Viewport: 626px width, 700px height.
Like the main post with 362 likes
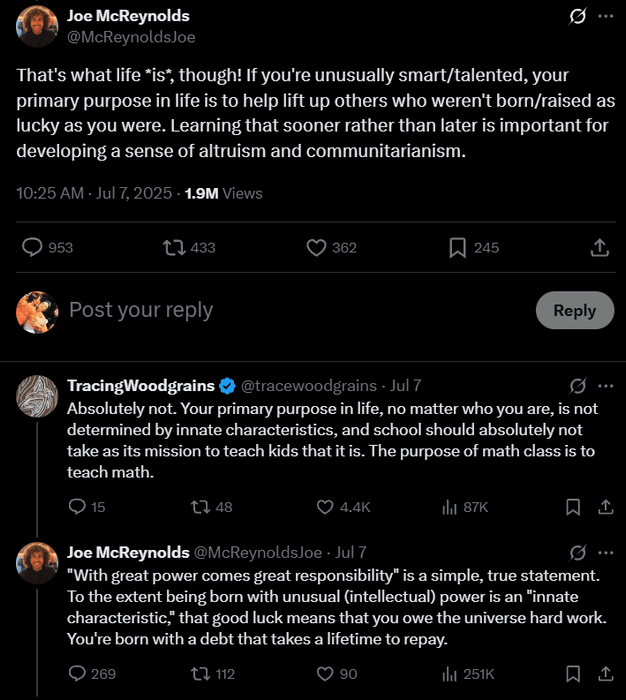[317, 247]
